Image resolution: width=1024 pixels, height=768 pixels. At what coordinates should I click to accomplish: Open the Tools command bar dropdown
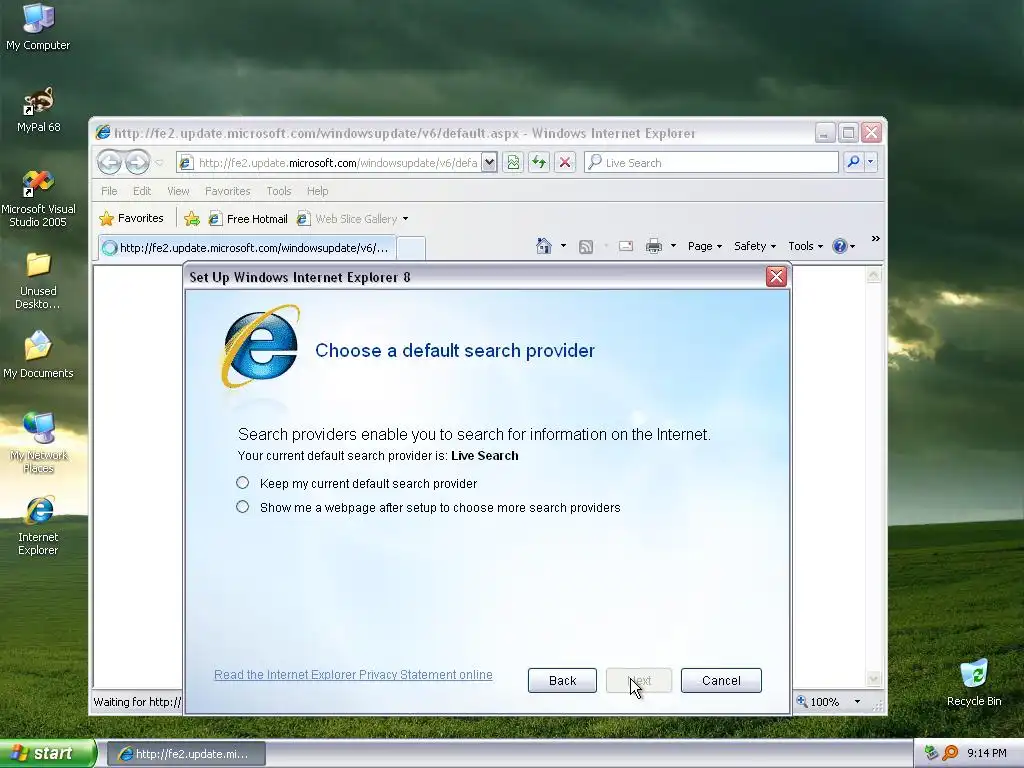pyautogui.click(x=805, y=246)
